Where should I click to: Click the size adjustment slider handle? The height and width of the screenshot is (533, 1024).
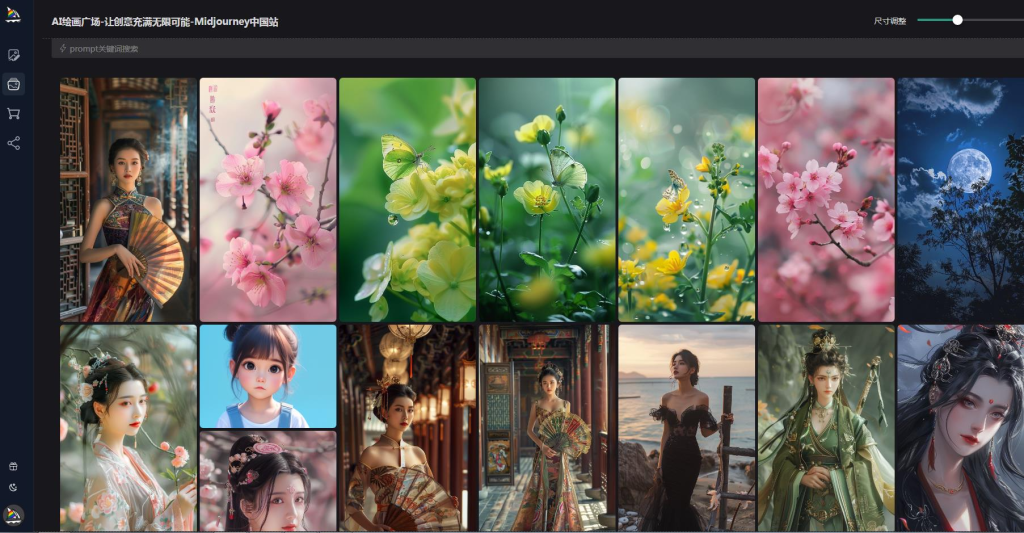tap(957, 20)
